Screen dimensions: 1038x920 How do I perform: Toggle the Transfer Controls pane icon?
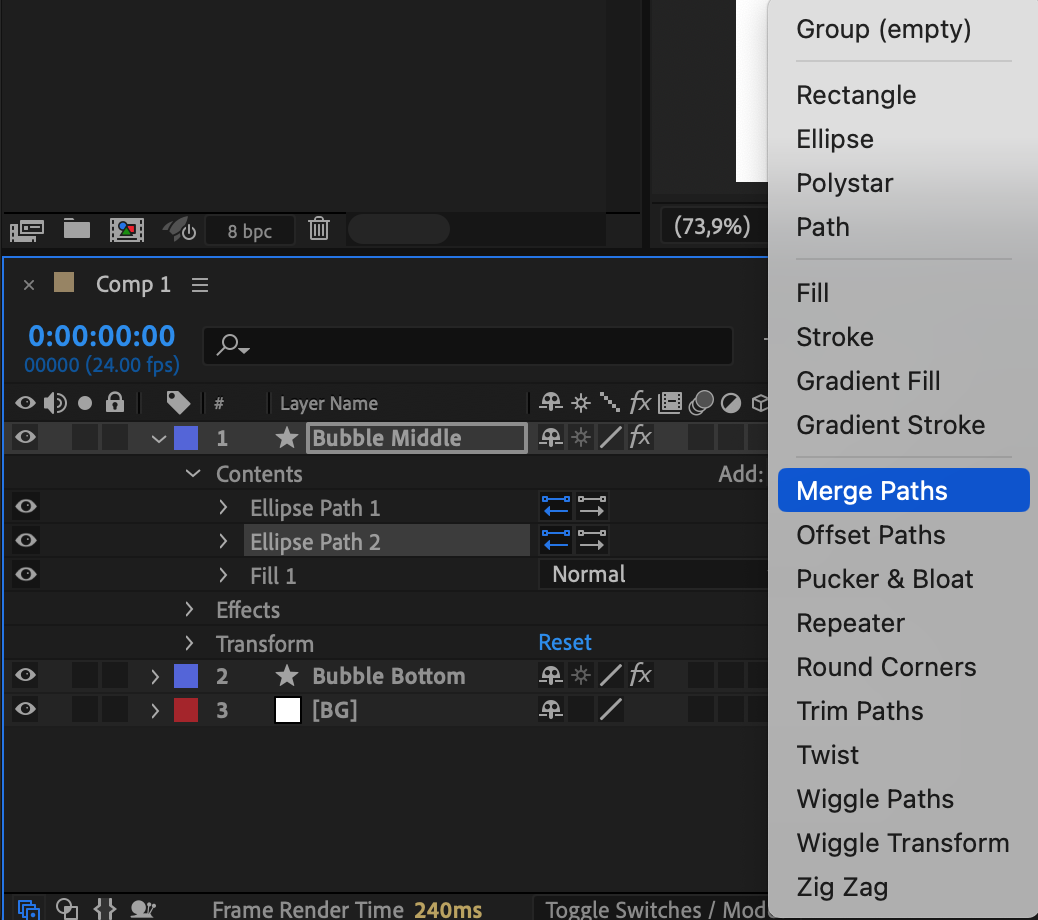pos(67,909)
